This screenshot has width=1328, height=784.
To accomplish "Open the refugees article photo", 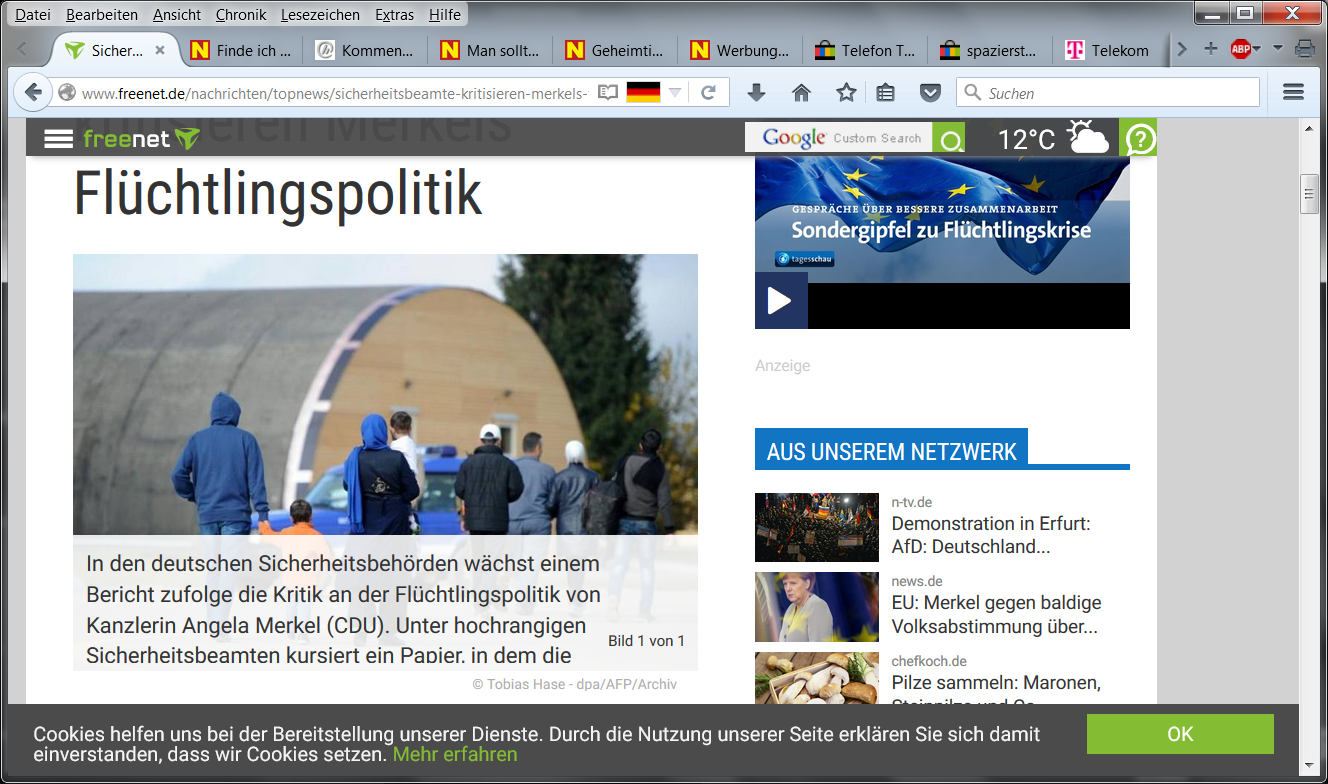I will pyautogui.click(x=385, y=394).
